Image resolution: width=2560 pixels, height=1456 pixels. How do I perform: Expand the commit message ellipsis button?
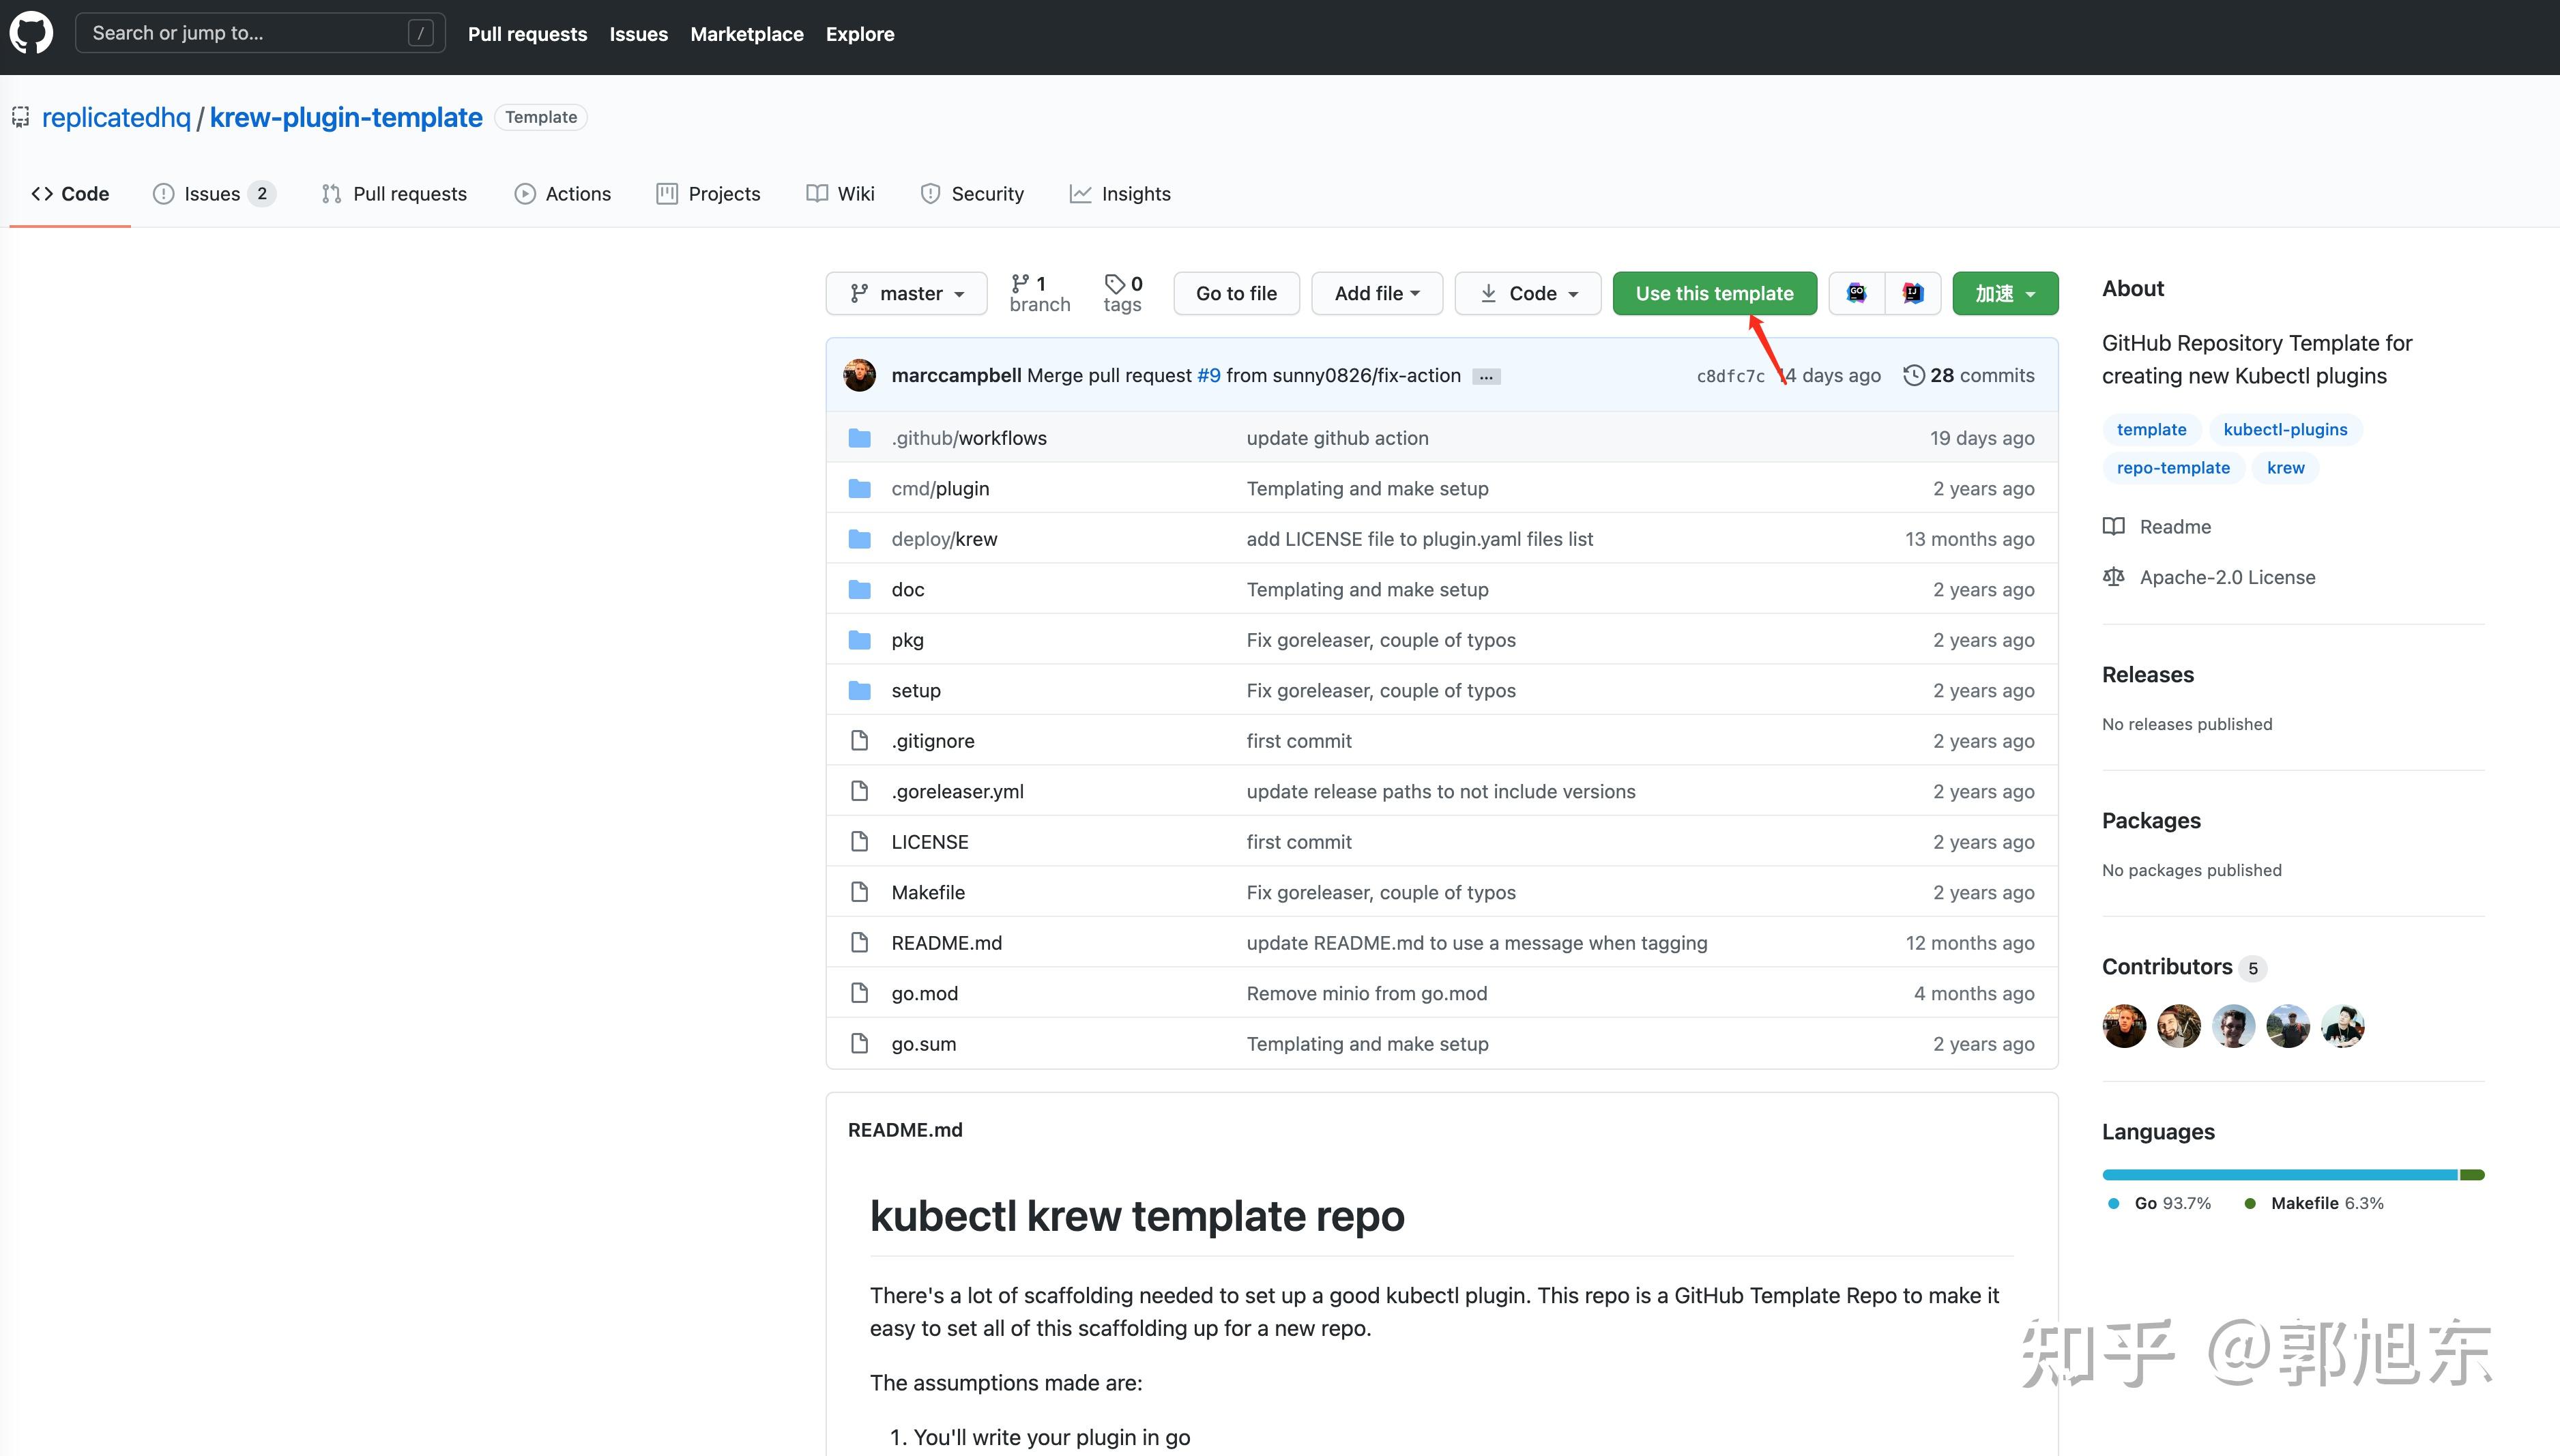tap(1486, 377)
